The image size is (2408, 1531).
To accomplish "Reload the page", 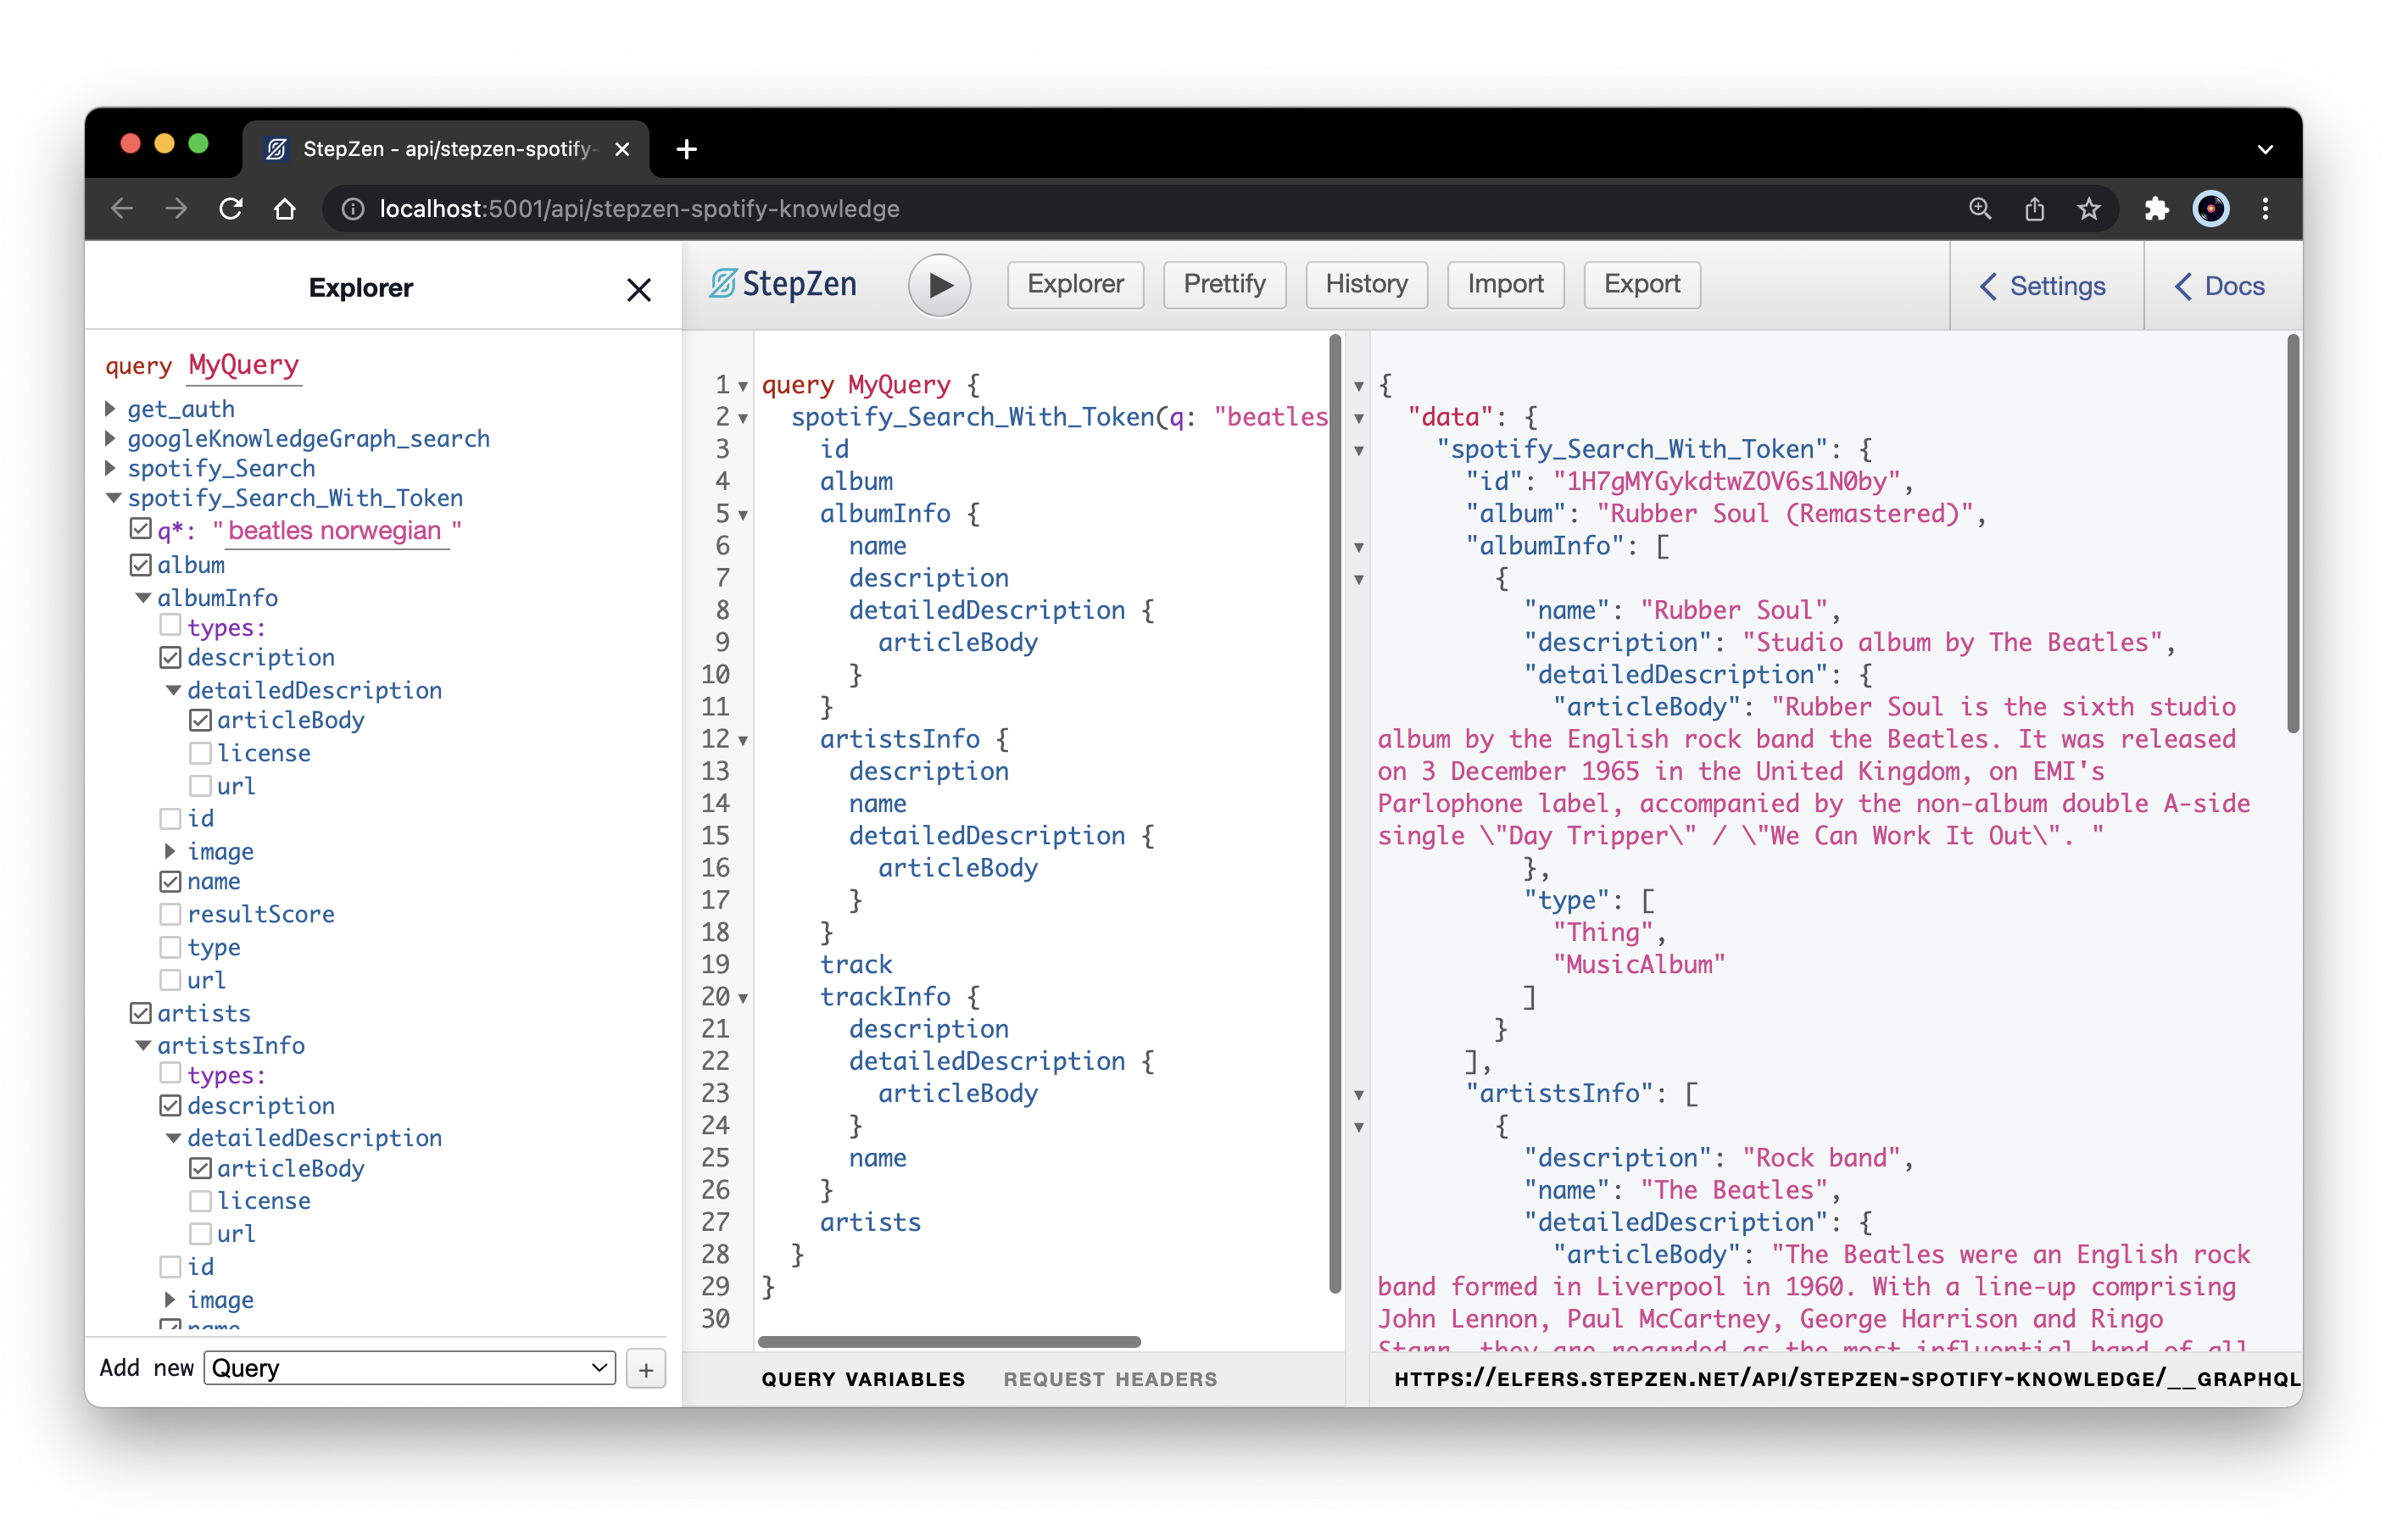I will tap(231, 208).
